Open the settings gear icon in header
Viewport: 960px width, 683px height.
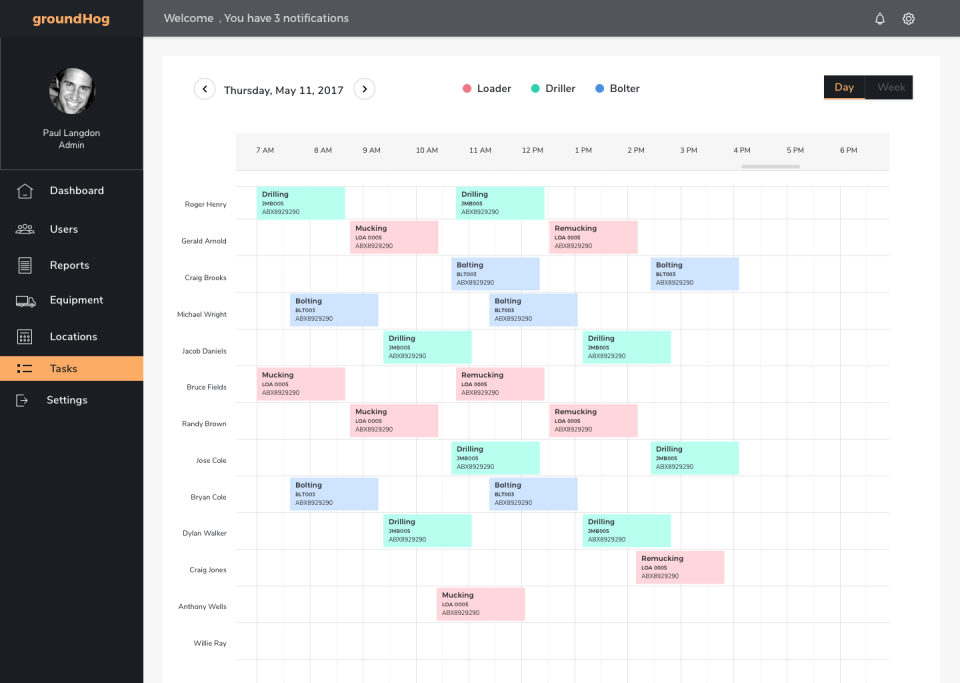coord(909,19)
